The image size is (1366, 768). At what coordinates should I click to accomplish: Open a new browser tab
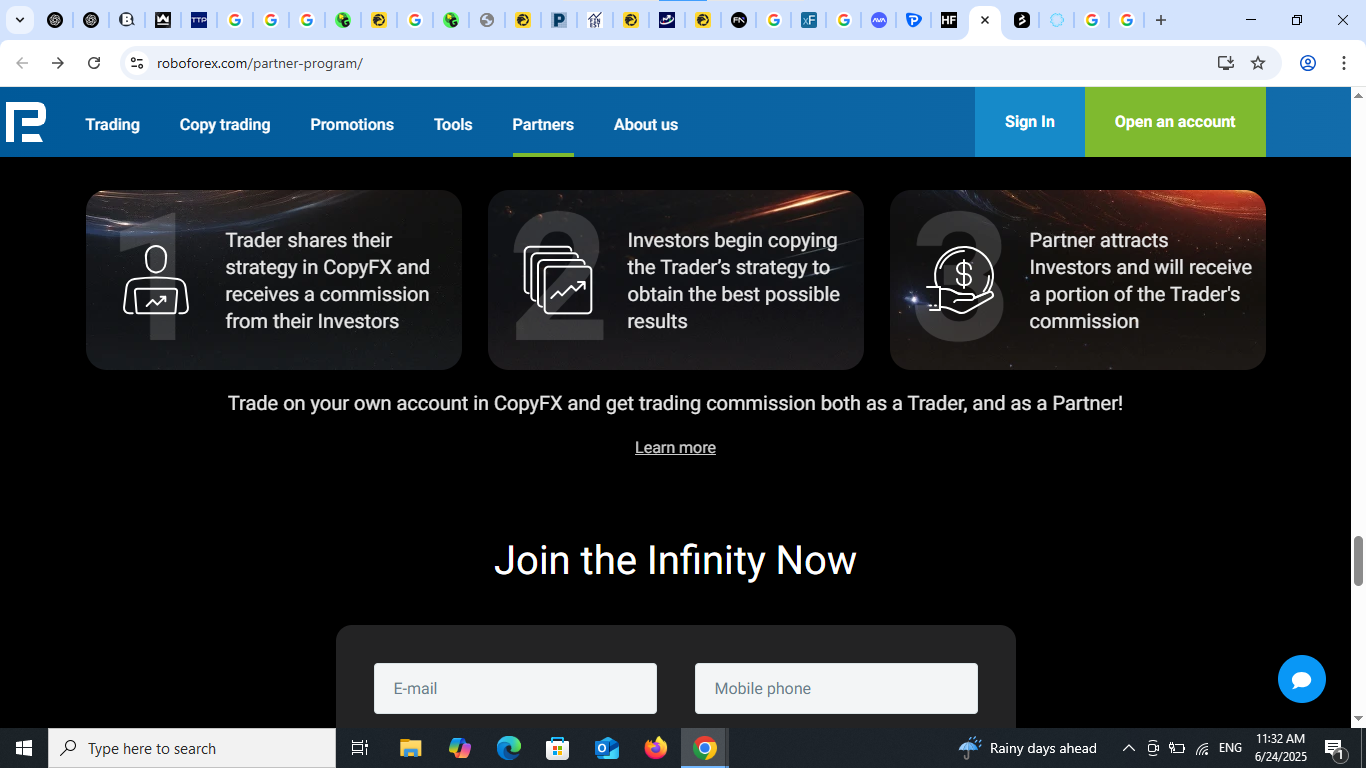1160,20
